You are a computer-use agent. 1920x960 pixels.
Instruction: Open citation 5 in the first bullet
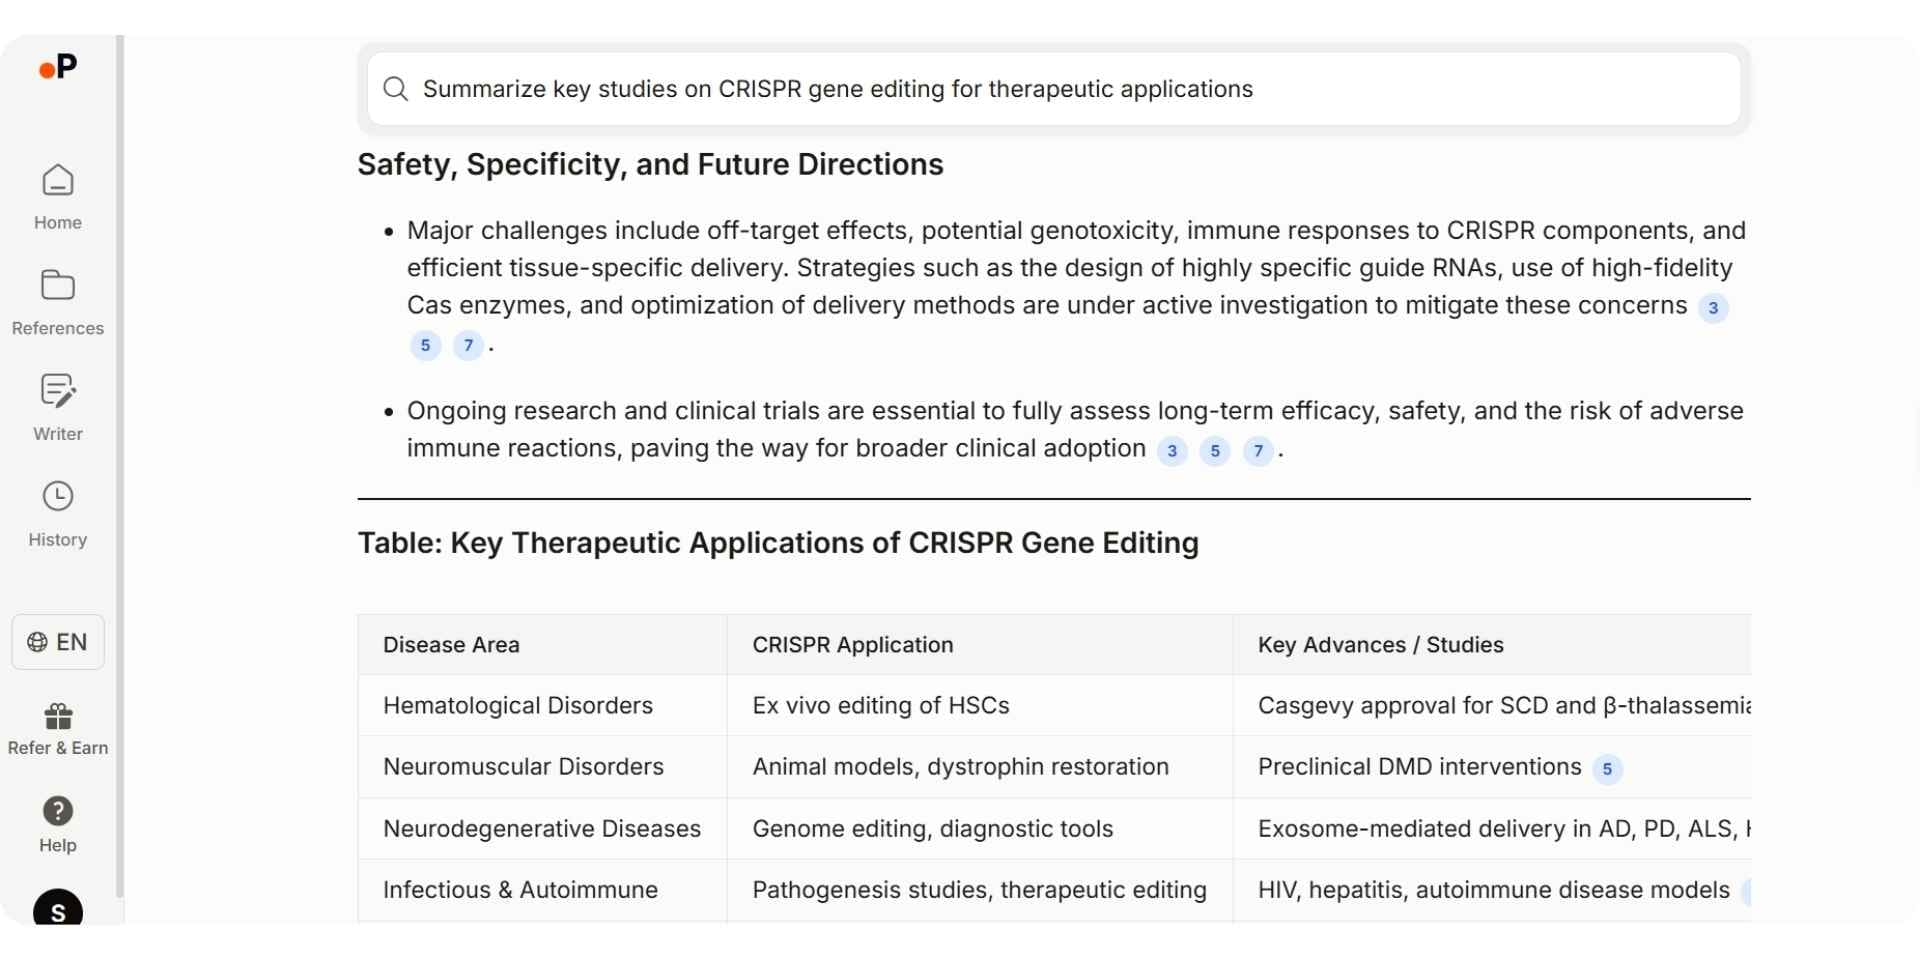pyautogui.click(x=425, y=345)
